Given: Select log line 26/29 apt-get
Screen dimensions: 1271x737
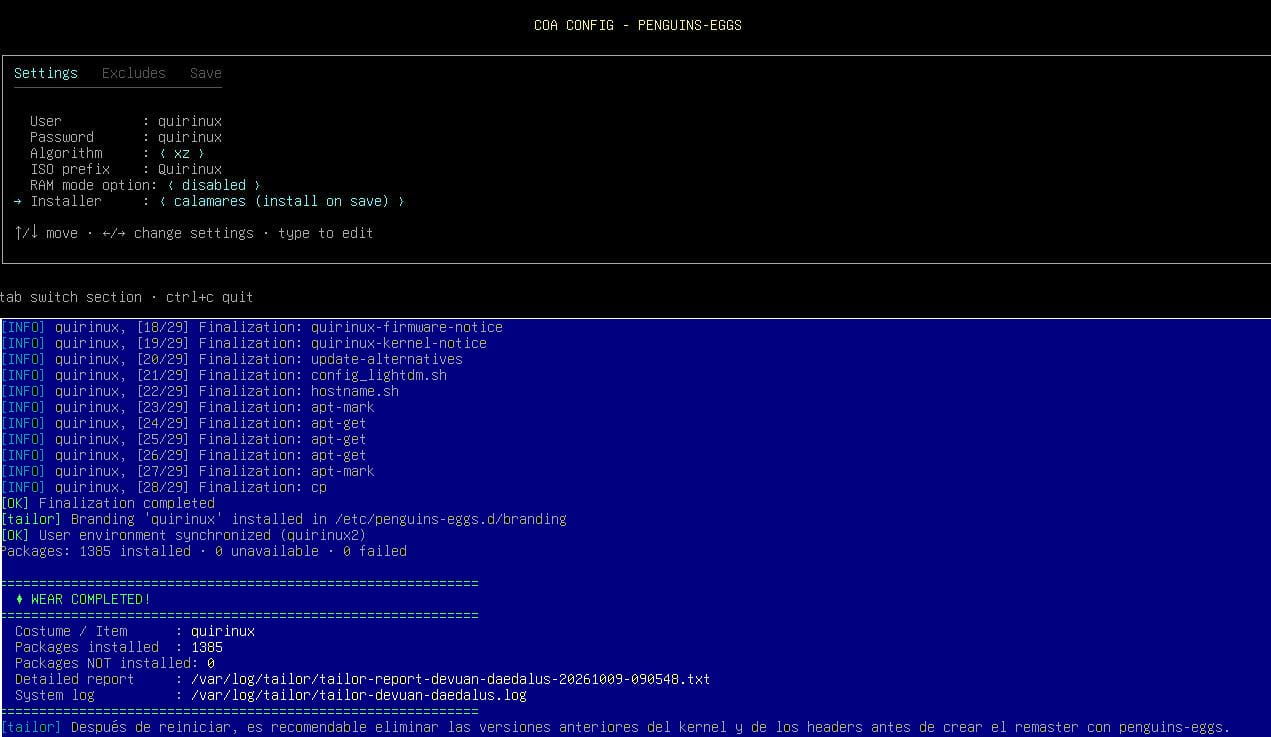Looking at the screenshot, I should [184, 455].
